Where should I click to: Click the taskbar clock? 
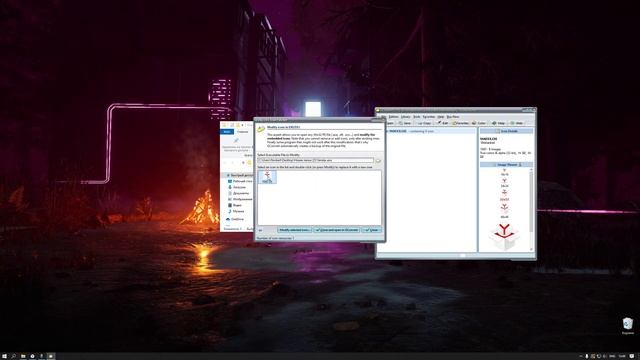(x=622, y=356)
